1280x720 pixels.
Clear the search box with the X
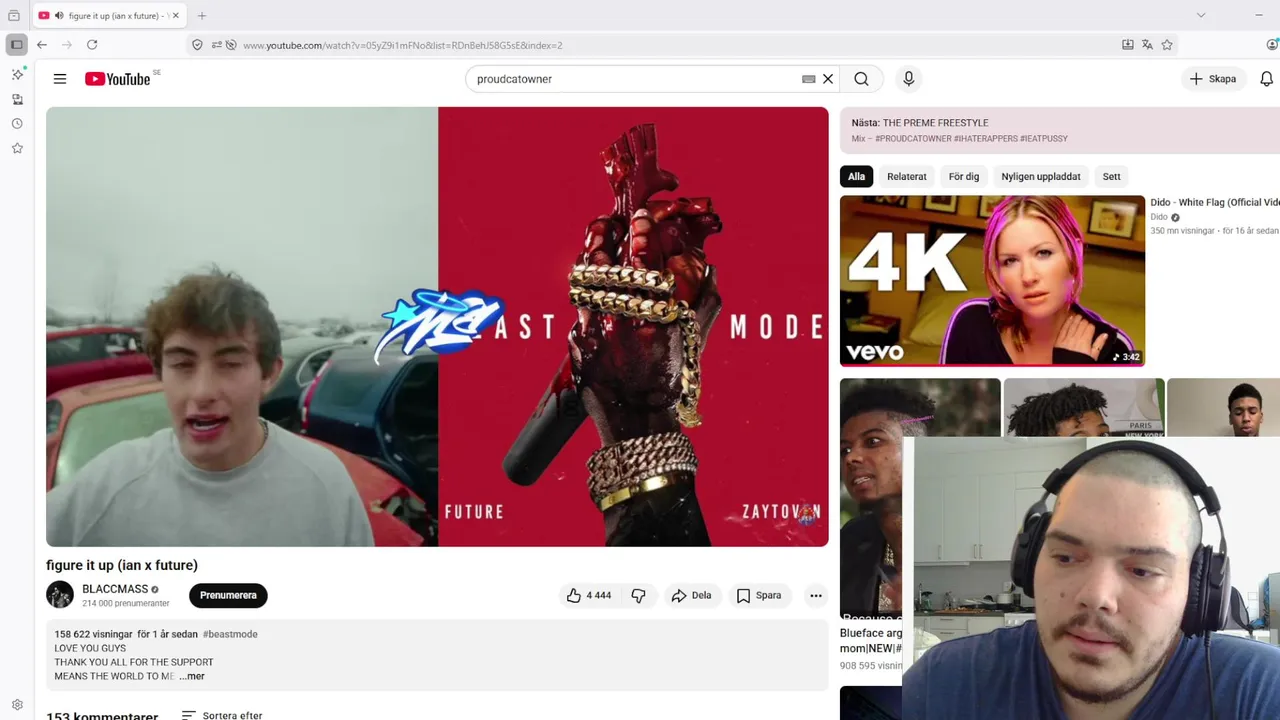[x=828, y=79]
